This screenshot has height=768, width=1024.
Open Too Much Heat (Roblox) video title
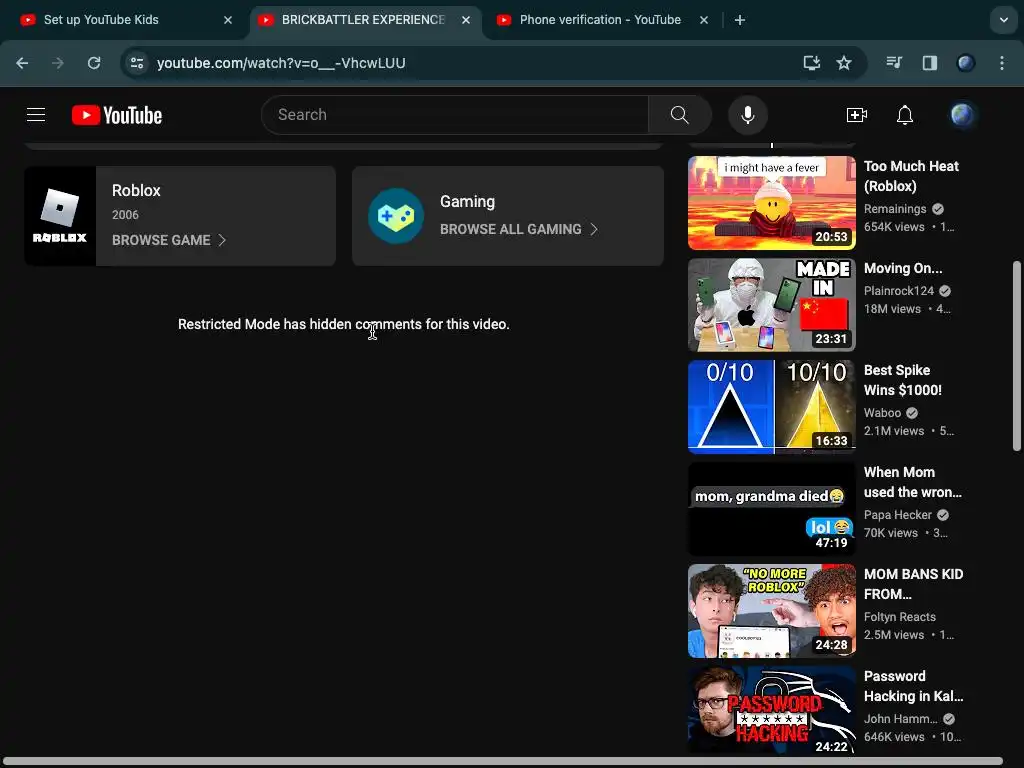tap(911, 176)
